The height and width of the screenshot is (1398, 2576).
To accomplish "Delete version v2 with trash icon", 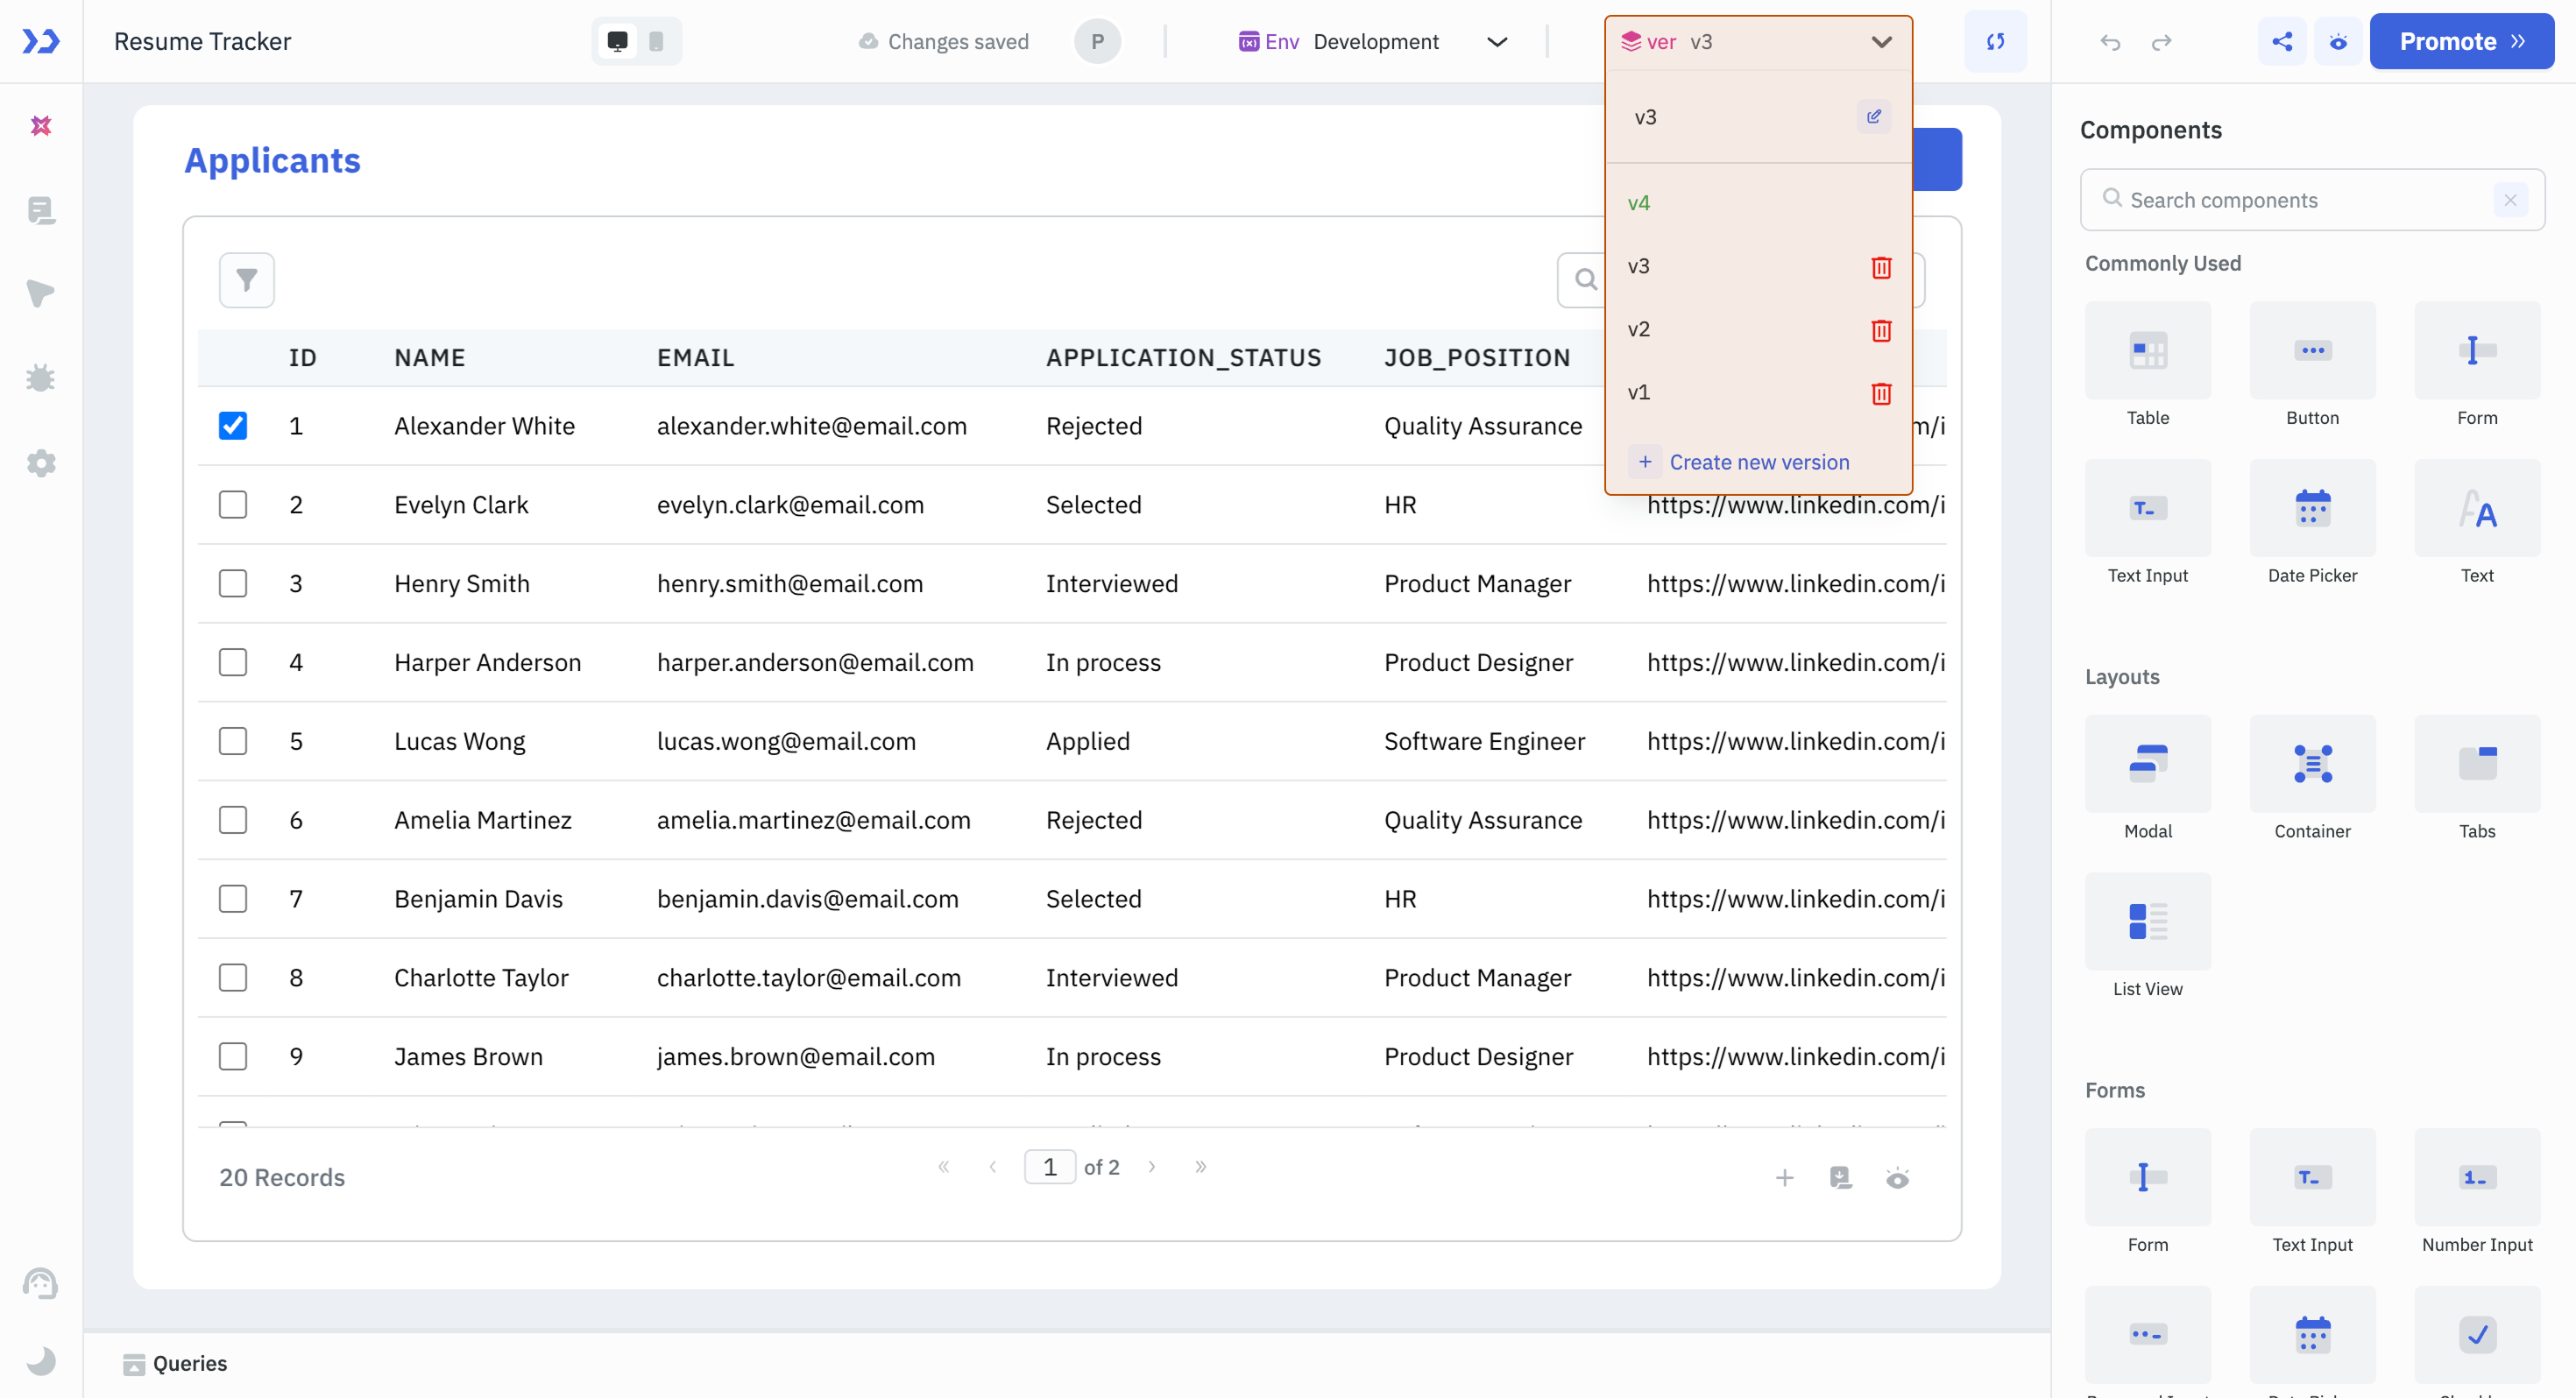I will click(x=1880, y=330).
